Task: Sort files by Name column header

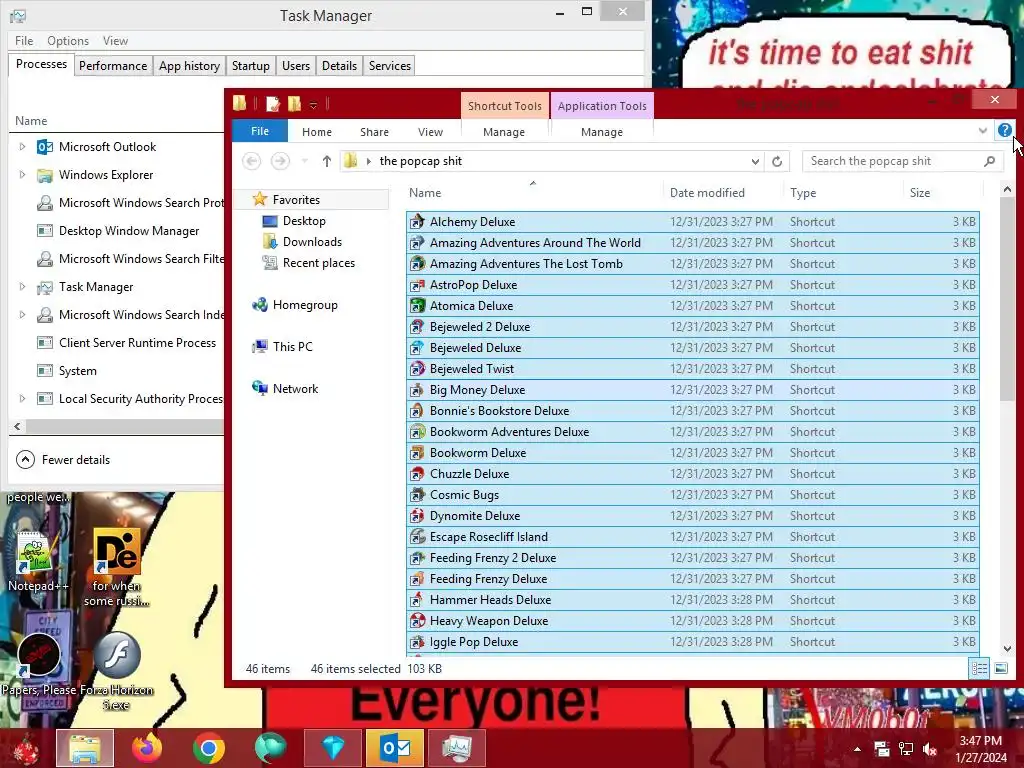Action: 533,193
